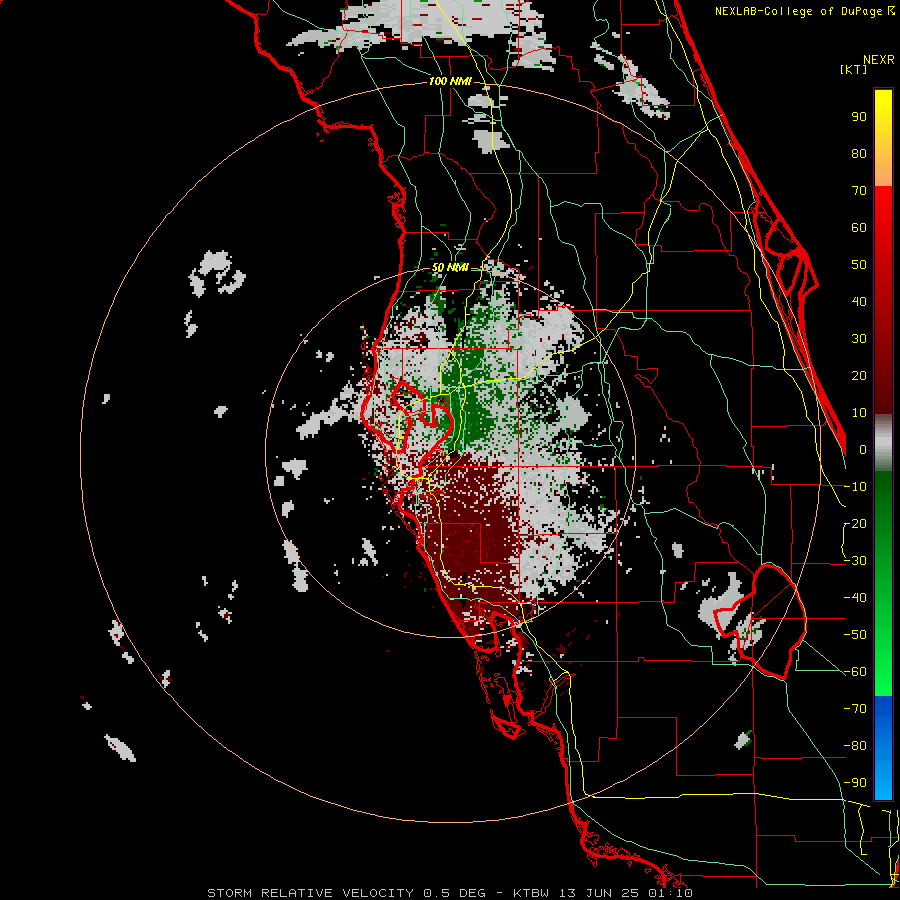Click the 100 NMI range ring label
The image size is (900, 900).
(x=450, y=81)
